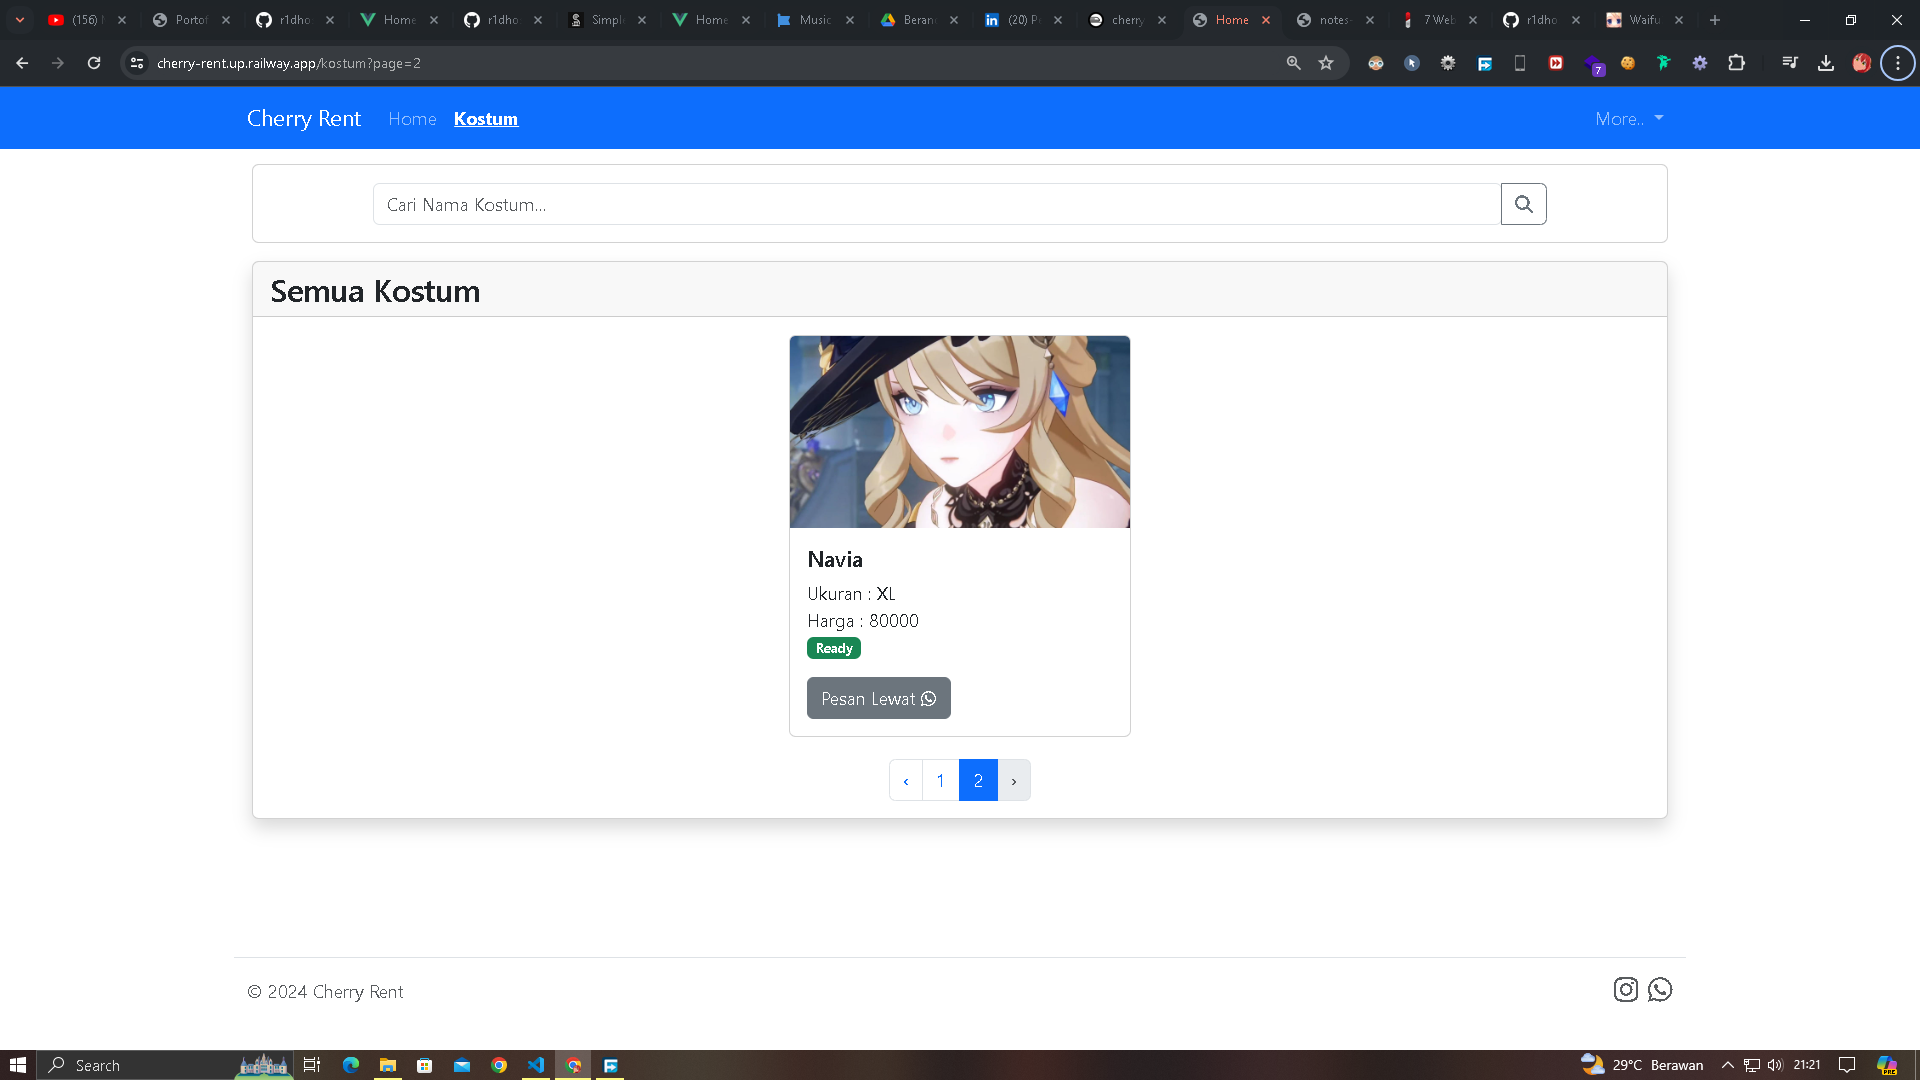Click the Windows Start button
The height and width of the screenshot is (1080, 1920).
[x=18, y=1065]
